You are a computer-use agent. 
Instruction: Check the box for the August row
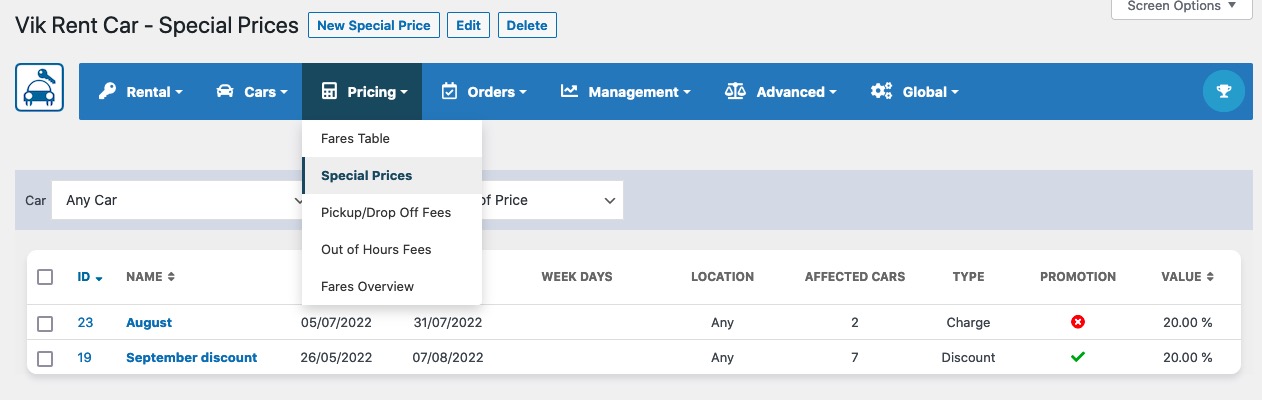[45, 323]
